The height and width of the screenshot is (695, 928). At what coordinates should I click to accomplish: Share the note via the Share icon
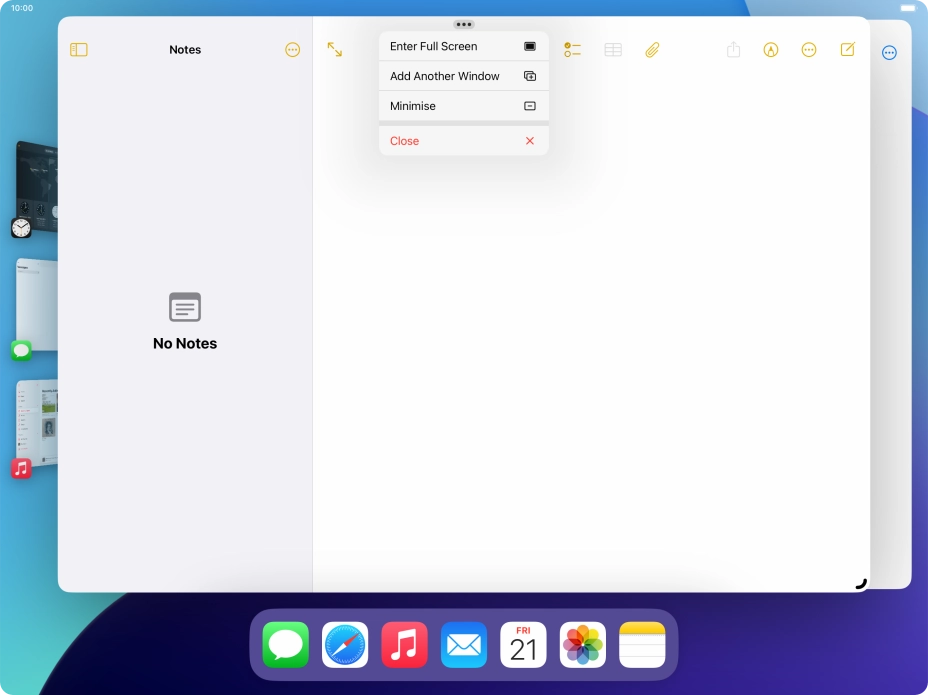[x=733, y=49]
